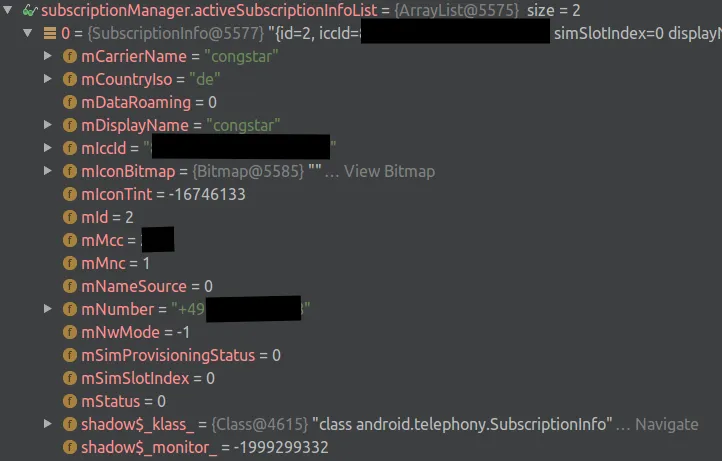Open the View Bitmap link
Image resolution: width=722 pixels, height=461 pixels.
click(x=389, y=171)
